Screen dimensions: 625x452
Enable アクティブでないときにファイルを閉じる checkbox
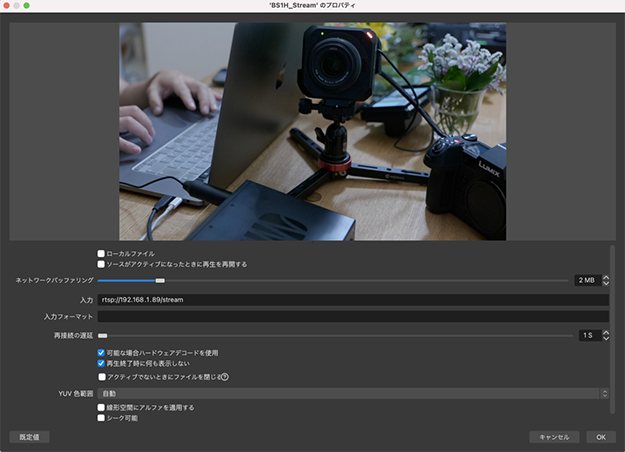[x=102, y=377]
